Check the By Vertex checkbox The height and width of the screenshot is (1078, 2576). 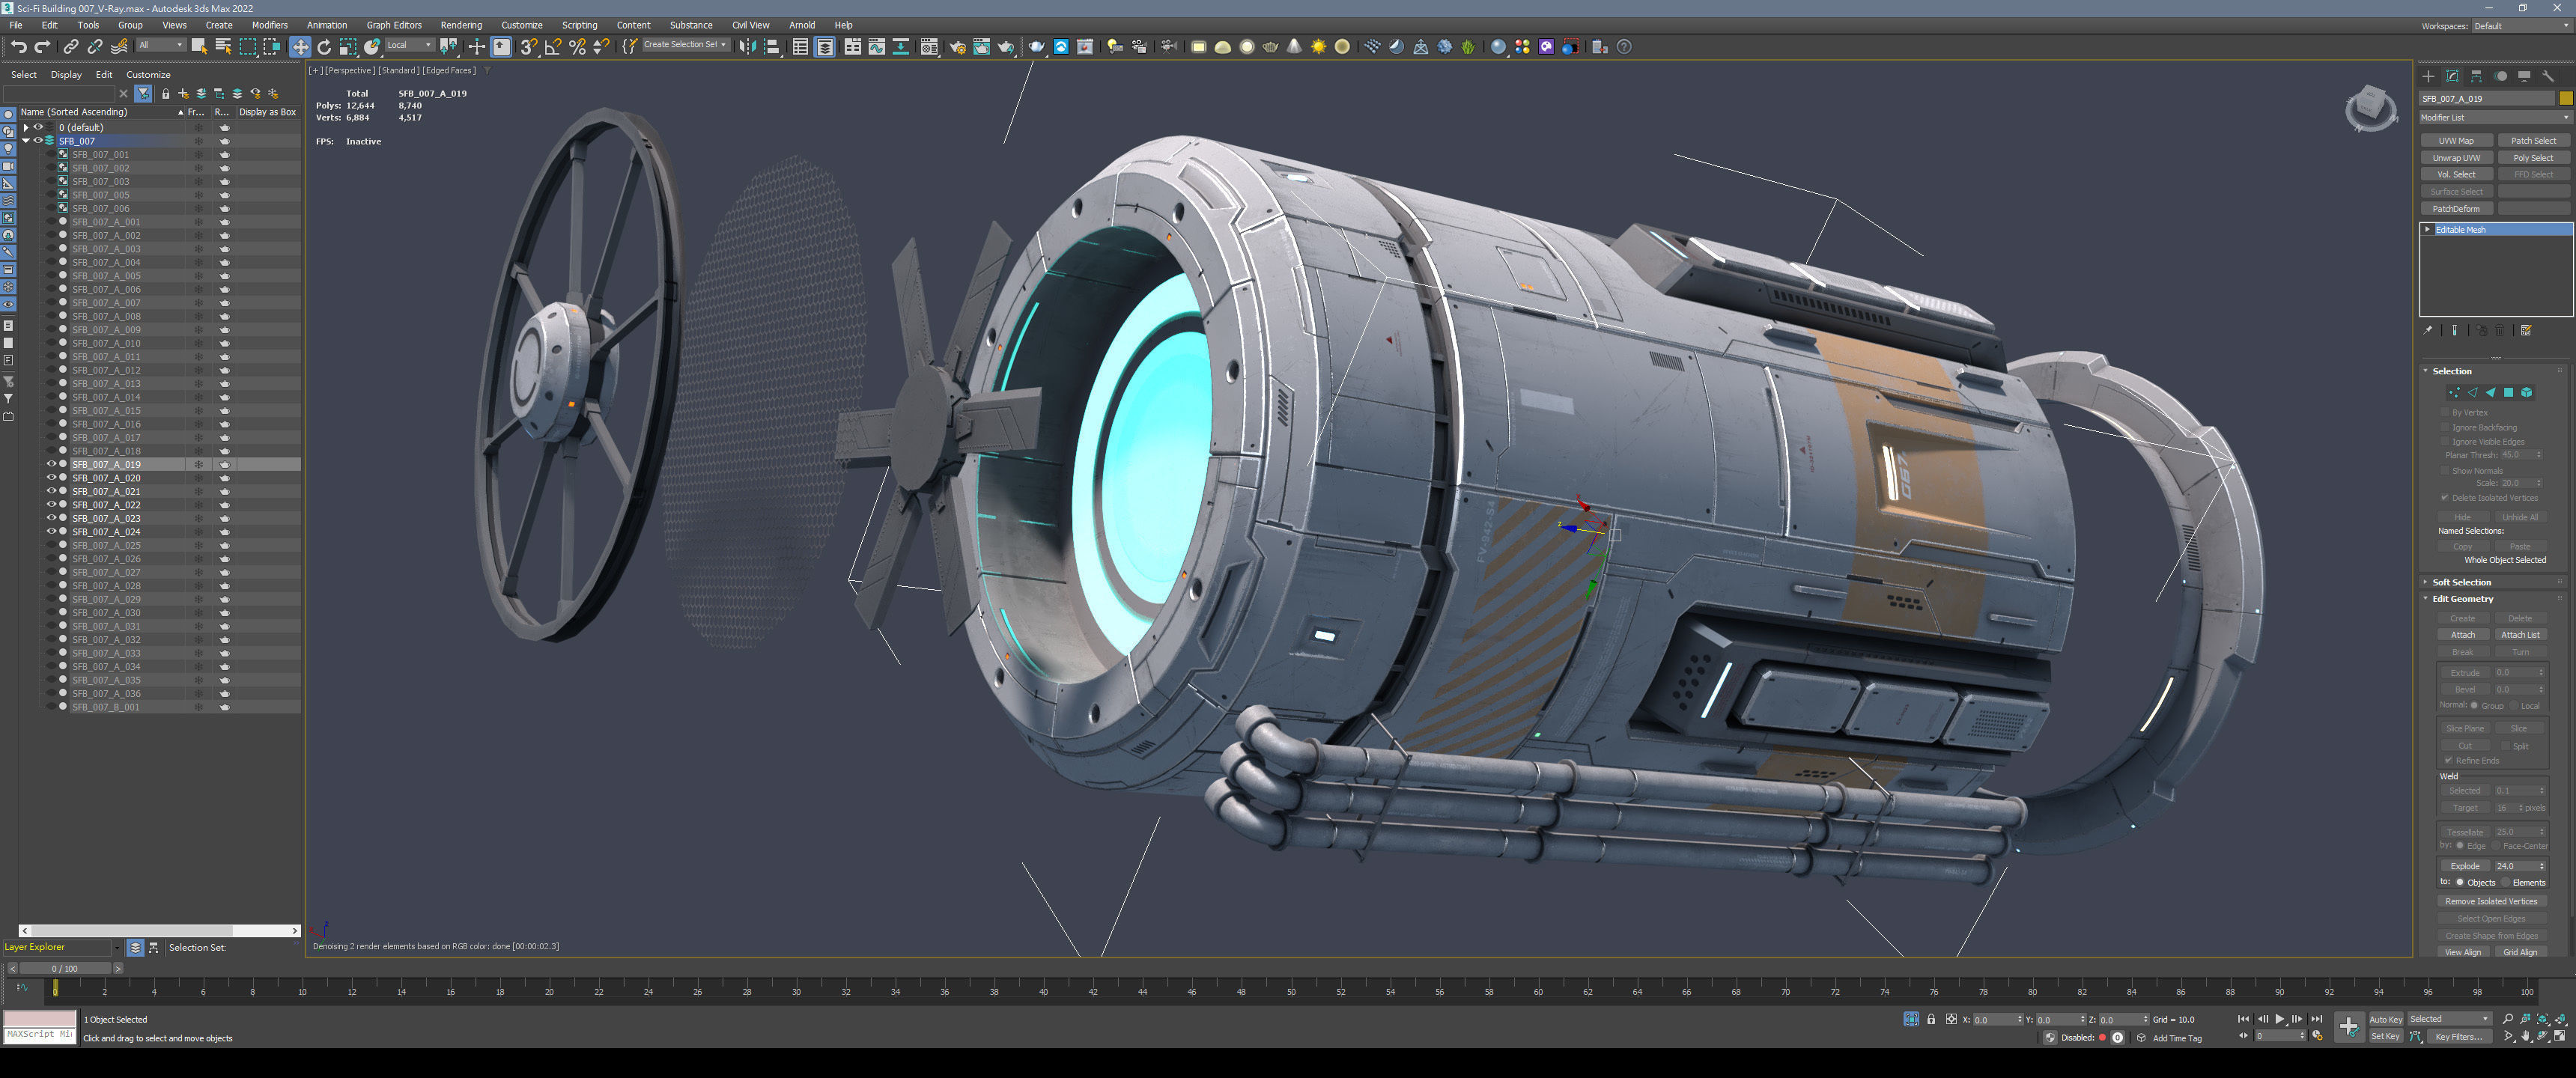pos(2445,412)
